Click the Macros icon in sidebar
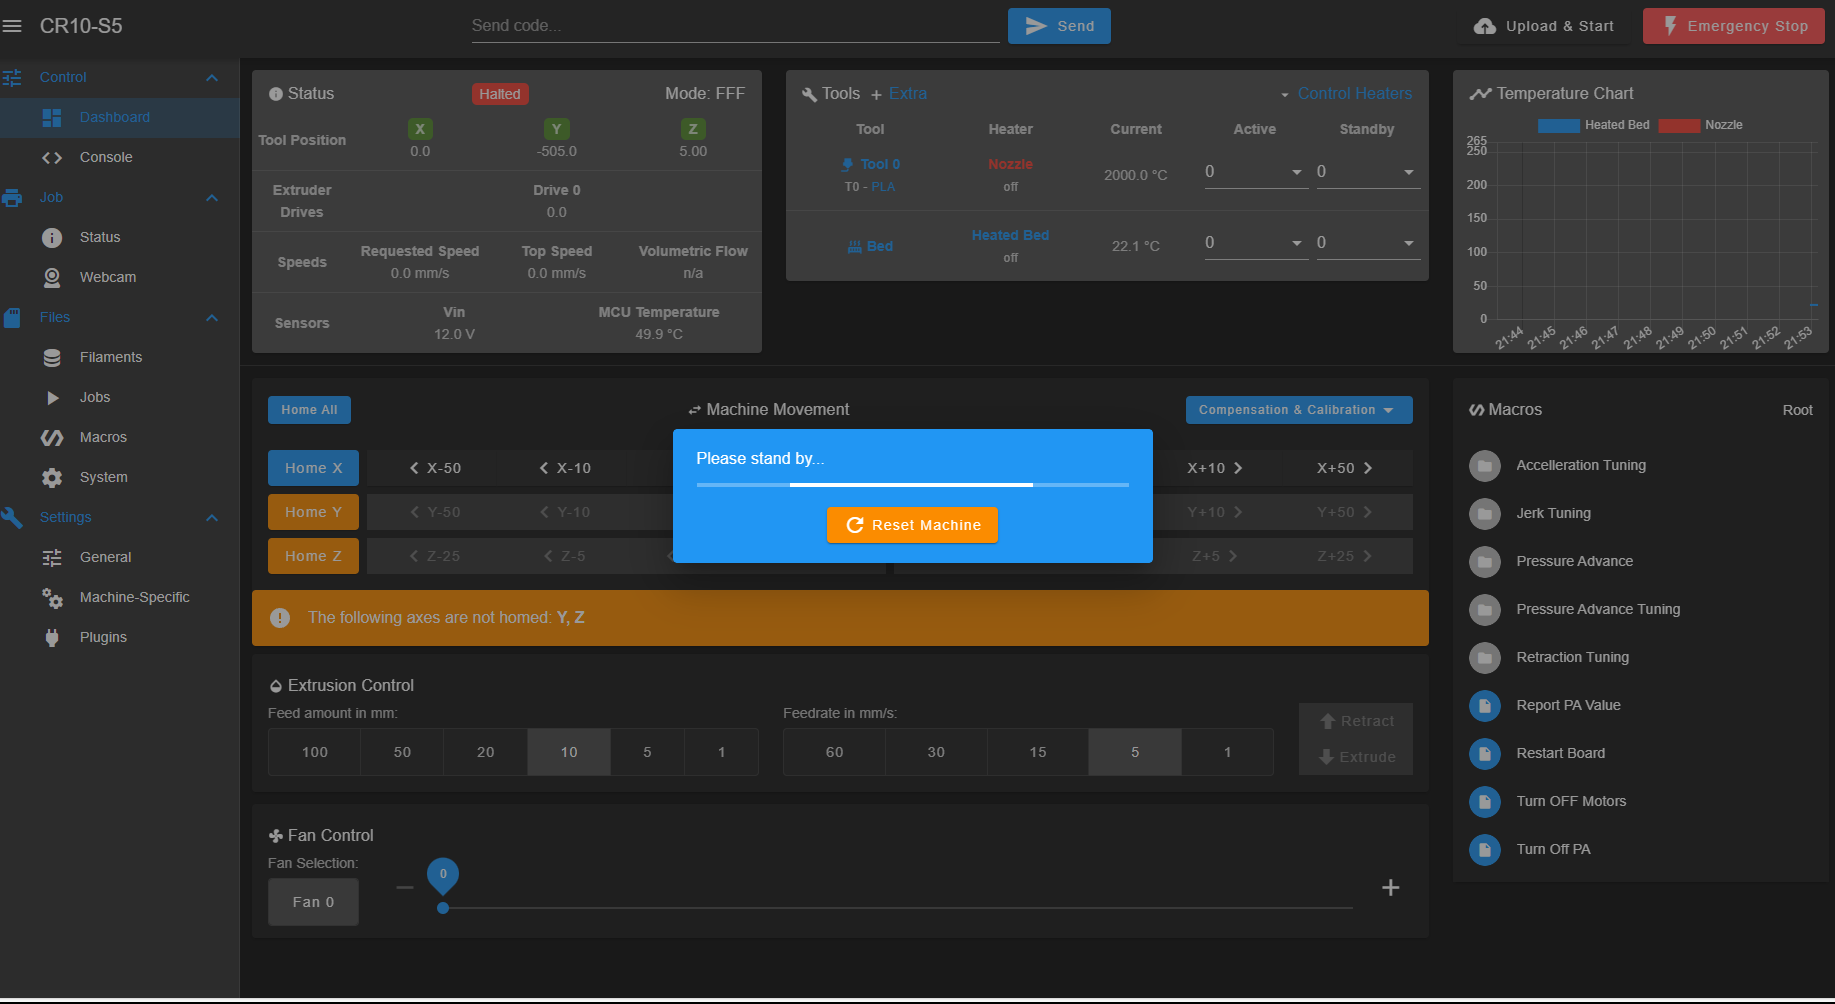Image resolution: width=1835 pixels, height=1004 pixels. (x=52, y=437)
